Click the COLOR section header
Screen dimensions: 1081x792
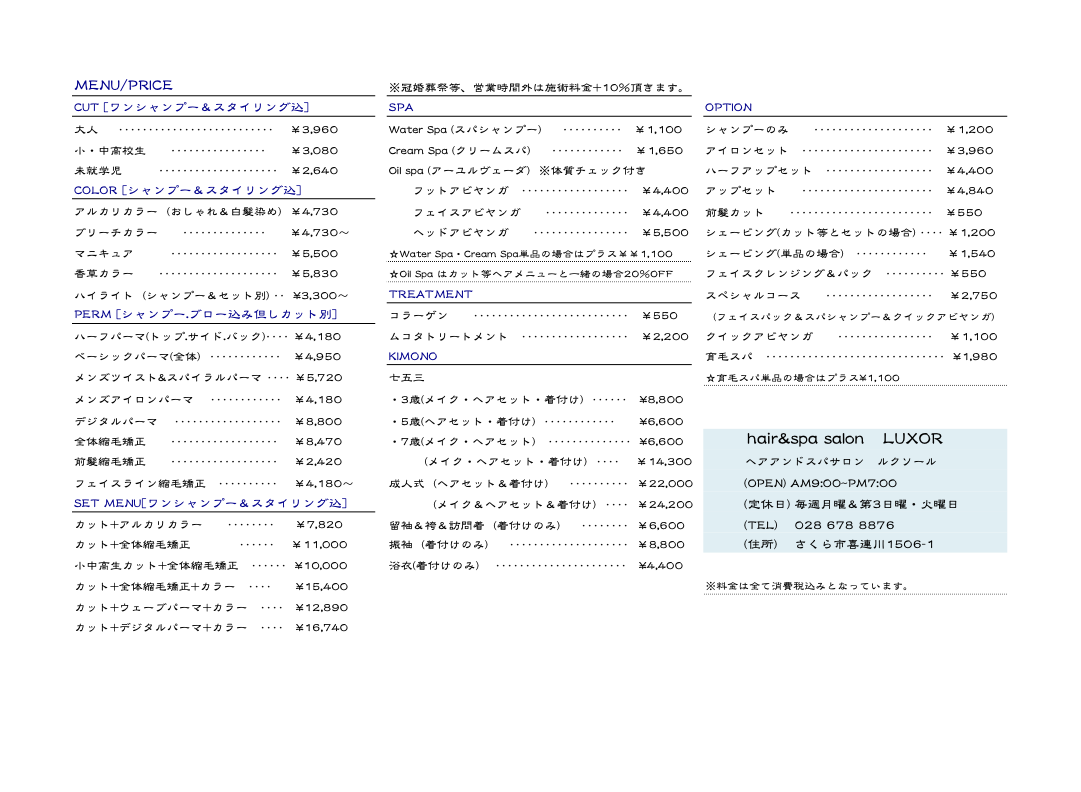(x=187, y=190)
